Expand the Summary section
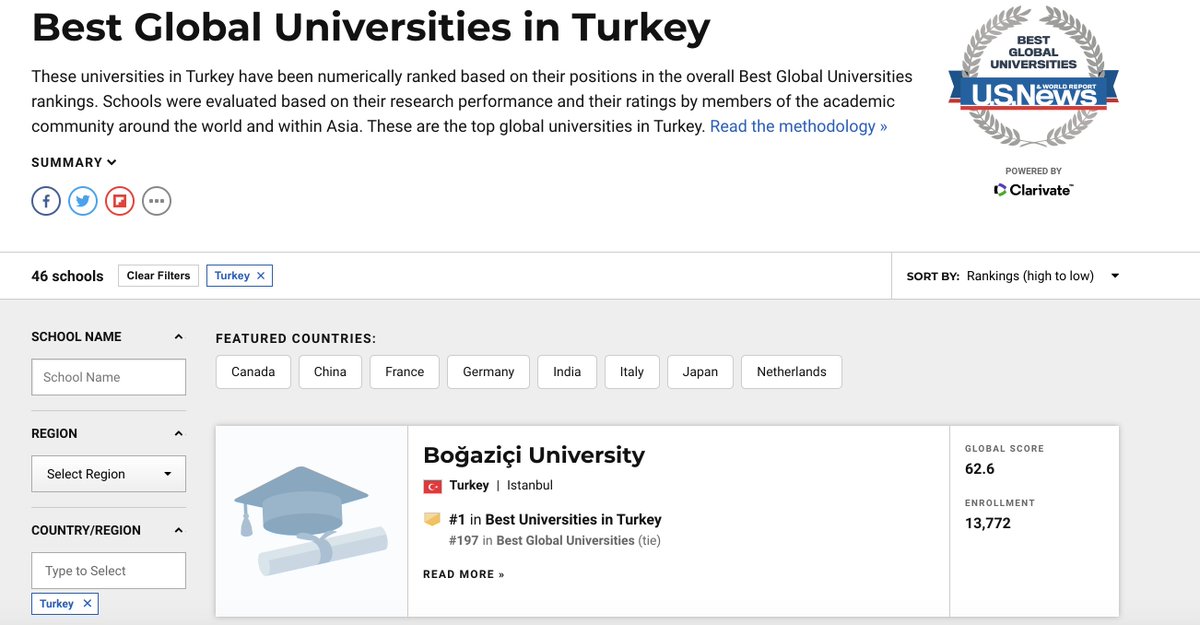 [73, 161]
